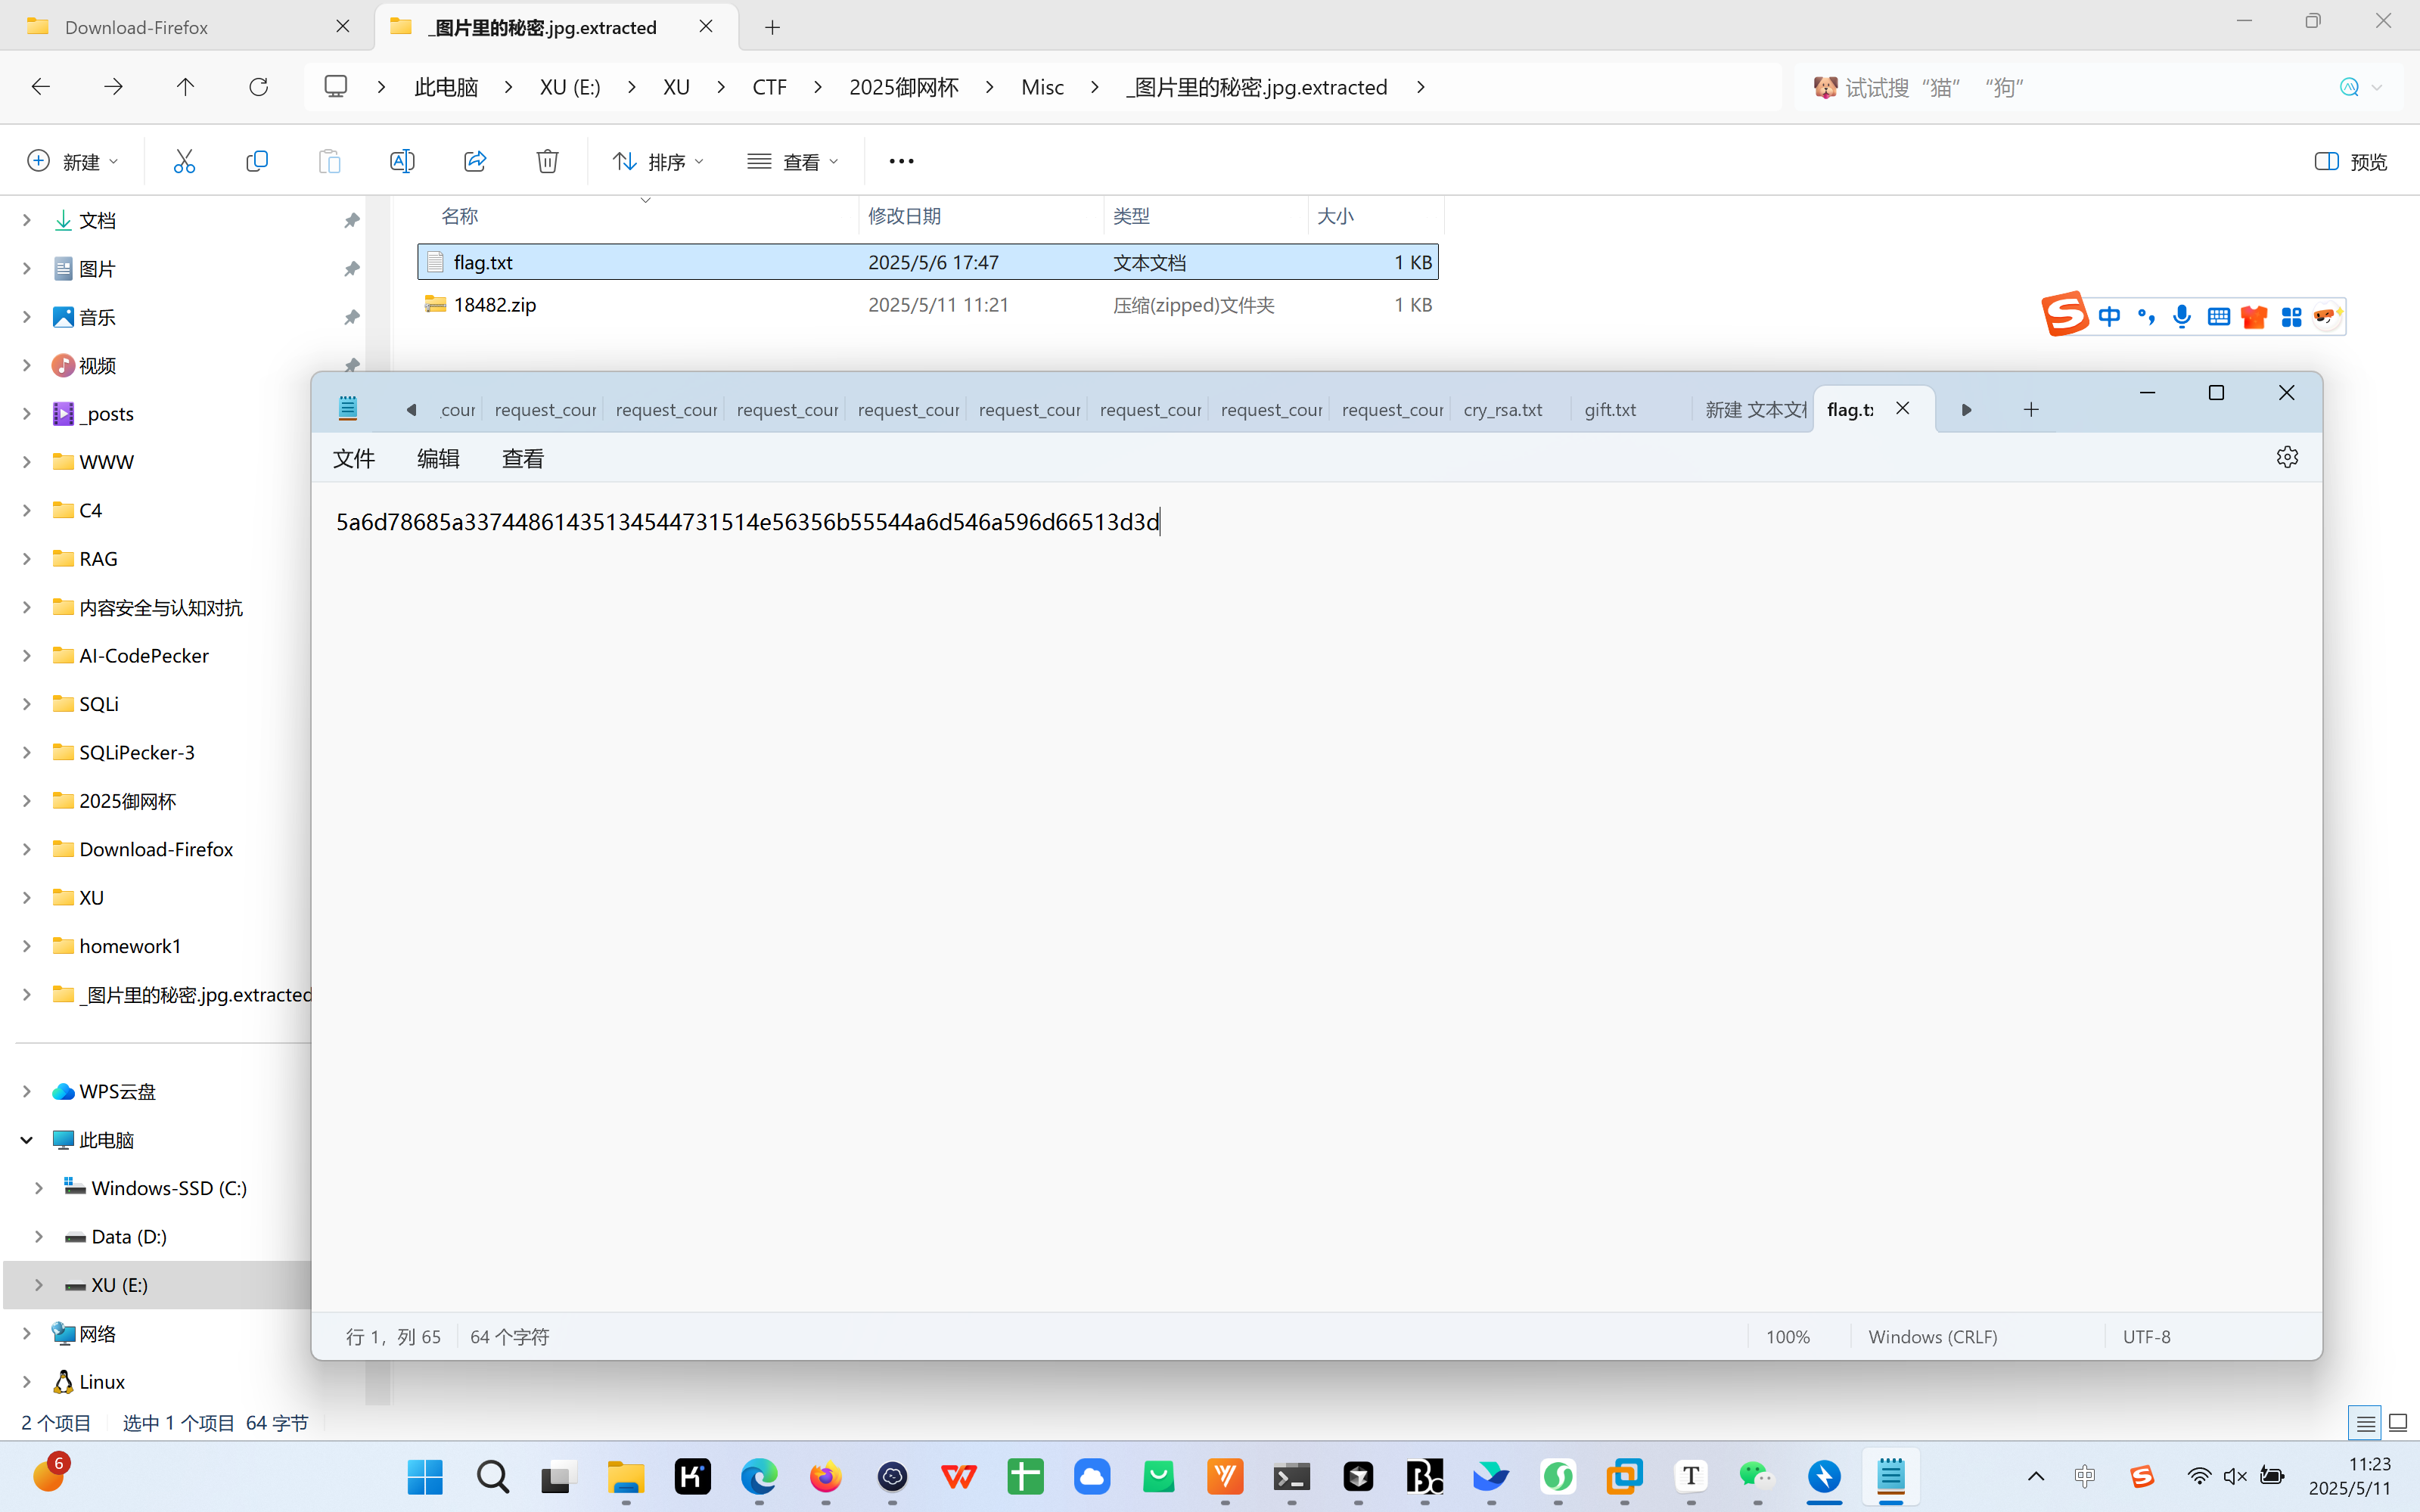Click XU (E:) in the address breadcrumb
Screen dimensions: 2420x1512
tap(570, 87)
